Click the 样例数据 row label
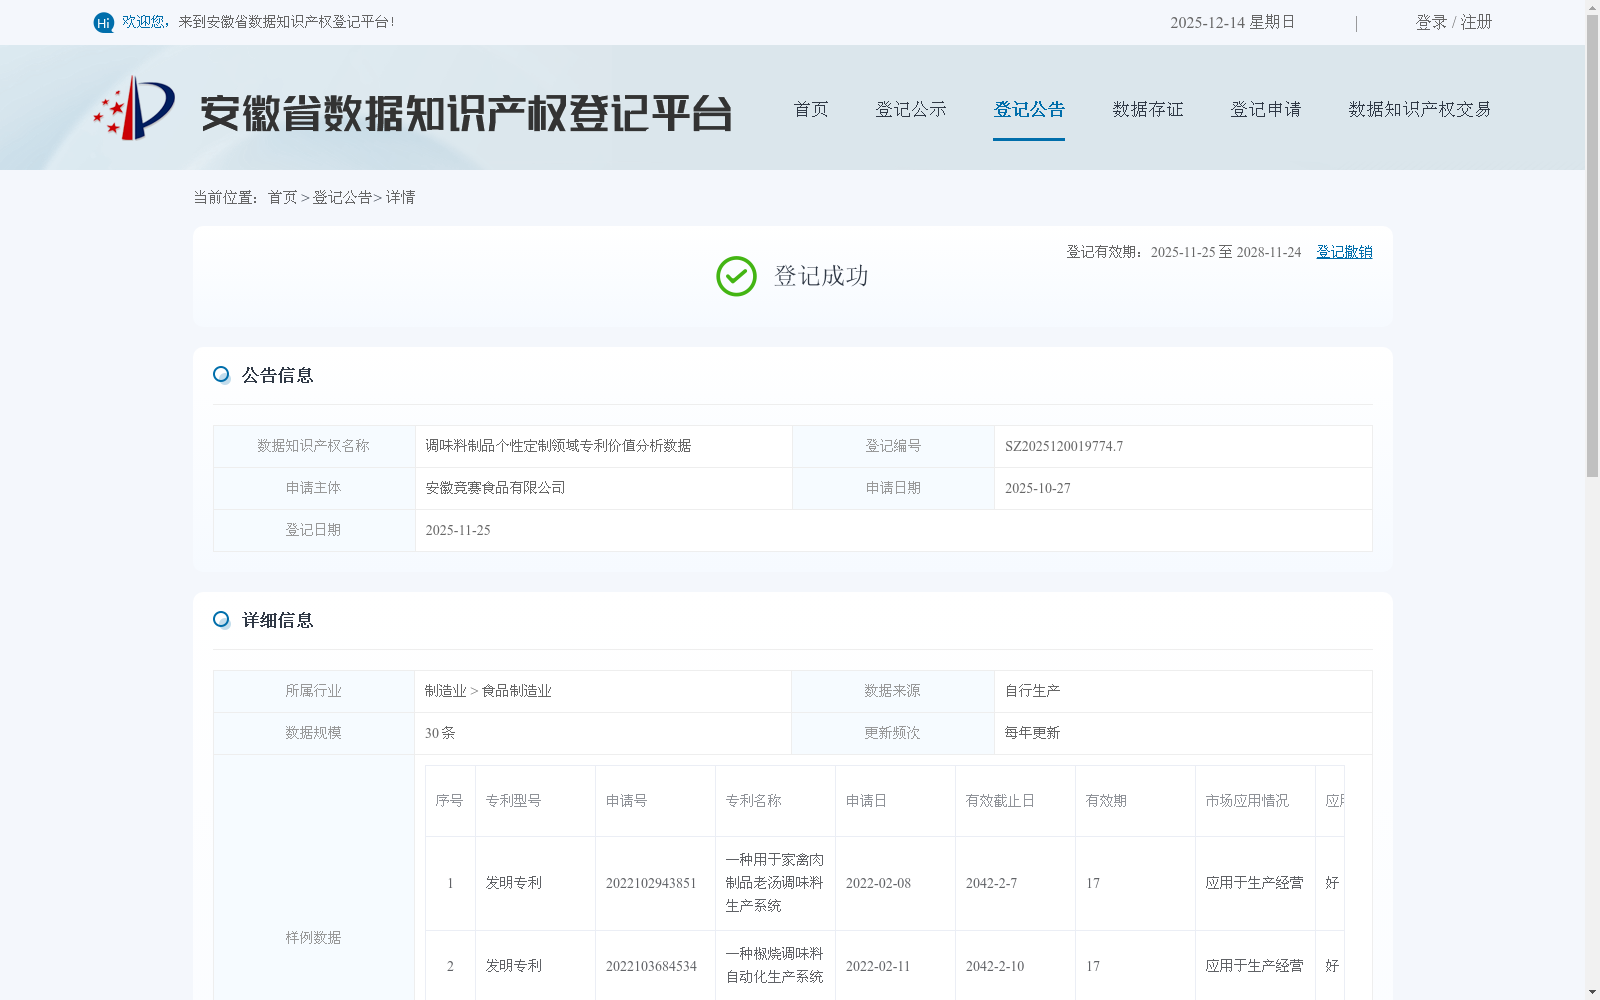 [x=313, y=938]
